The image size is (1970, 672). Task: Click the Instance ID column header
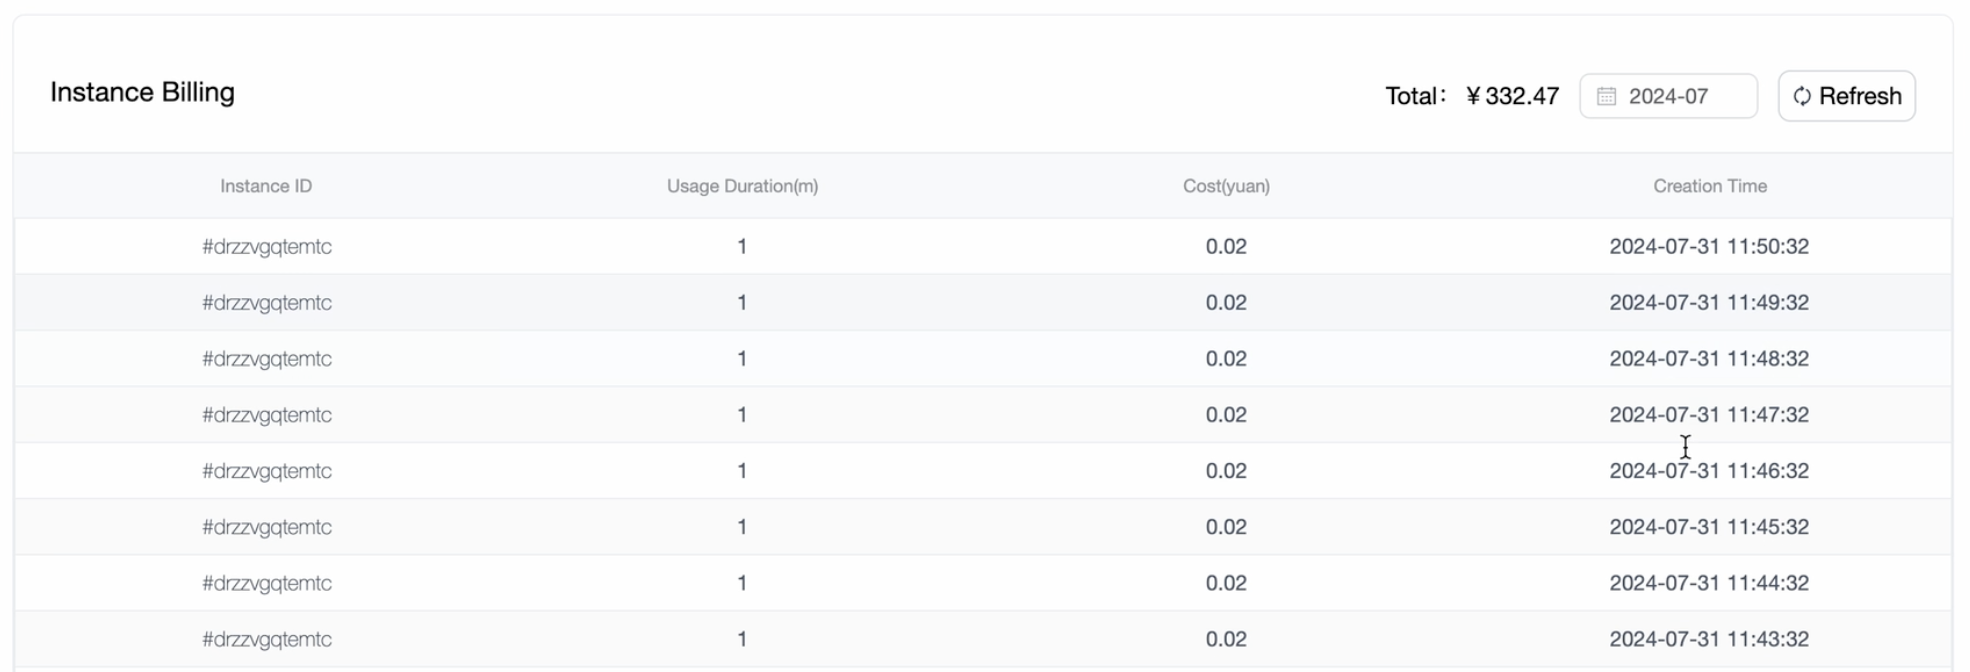pyautogui.click(x=266, y=186)
